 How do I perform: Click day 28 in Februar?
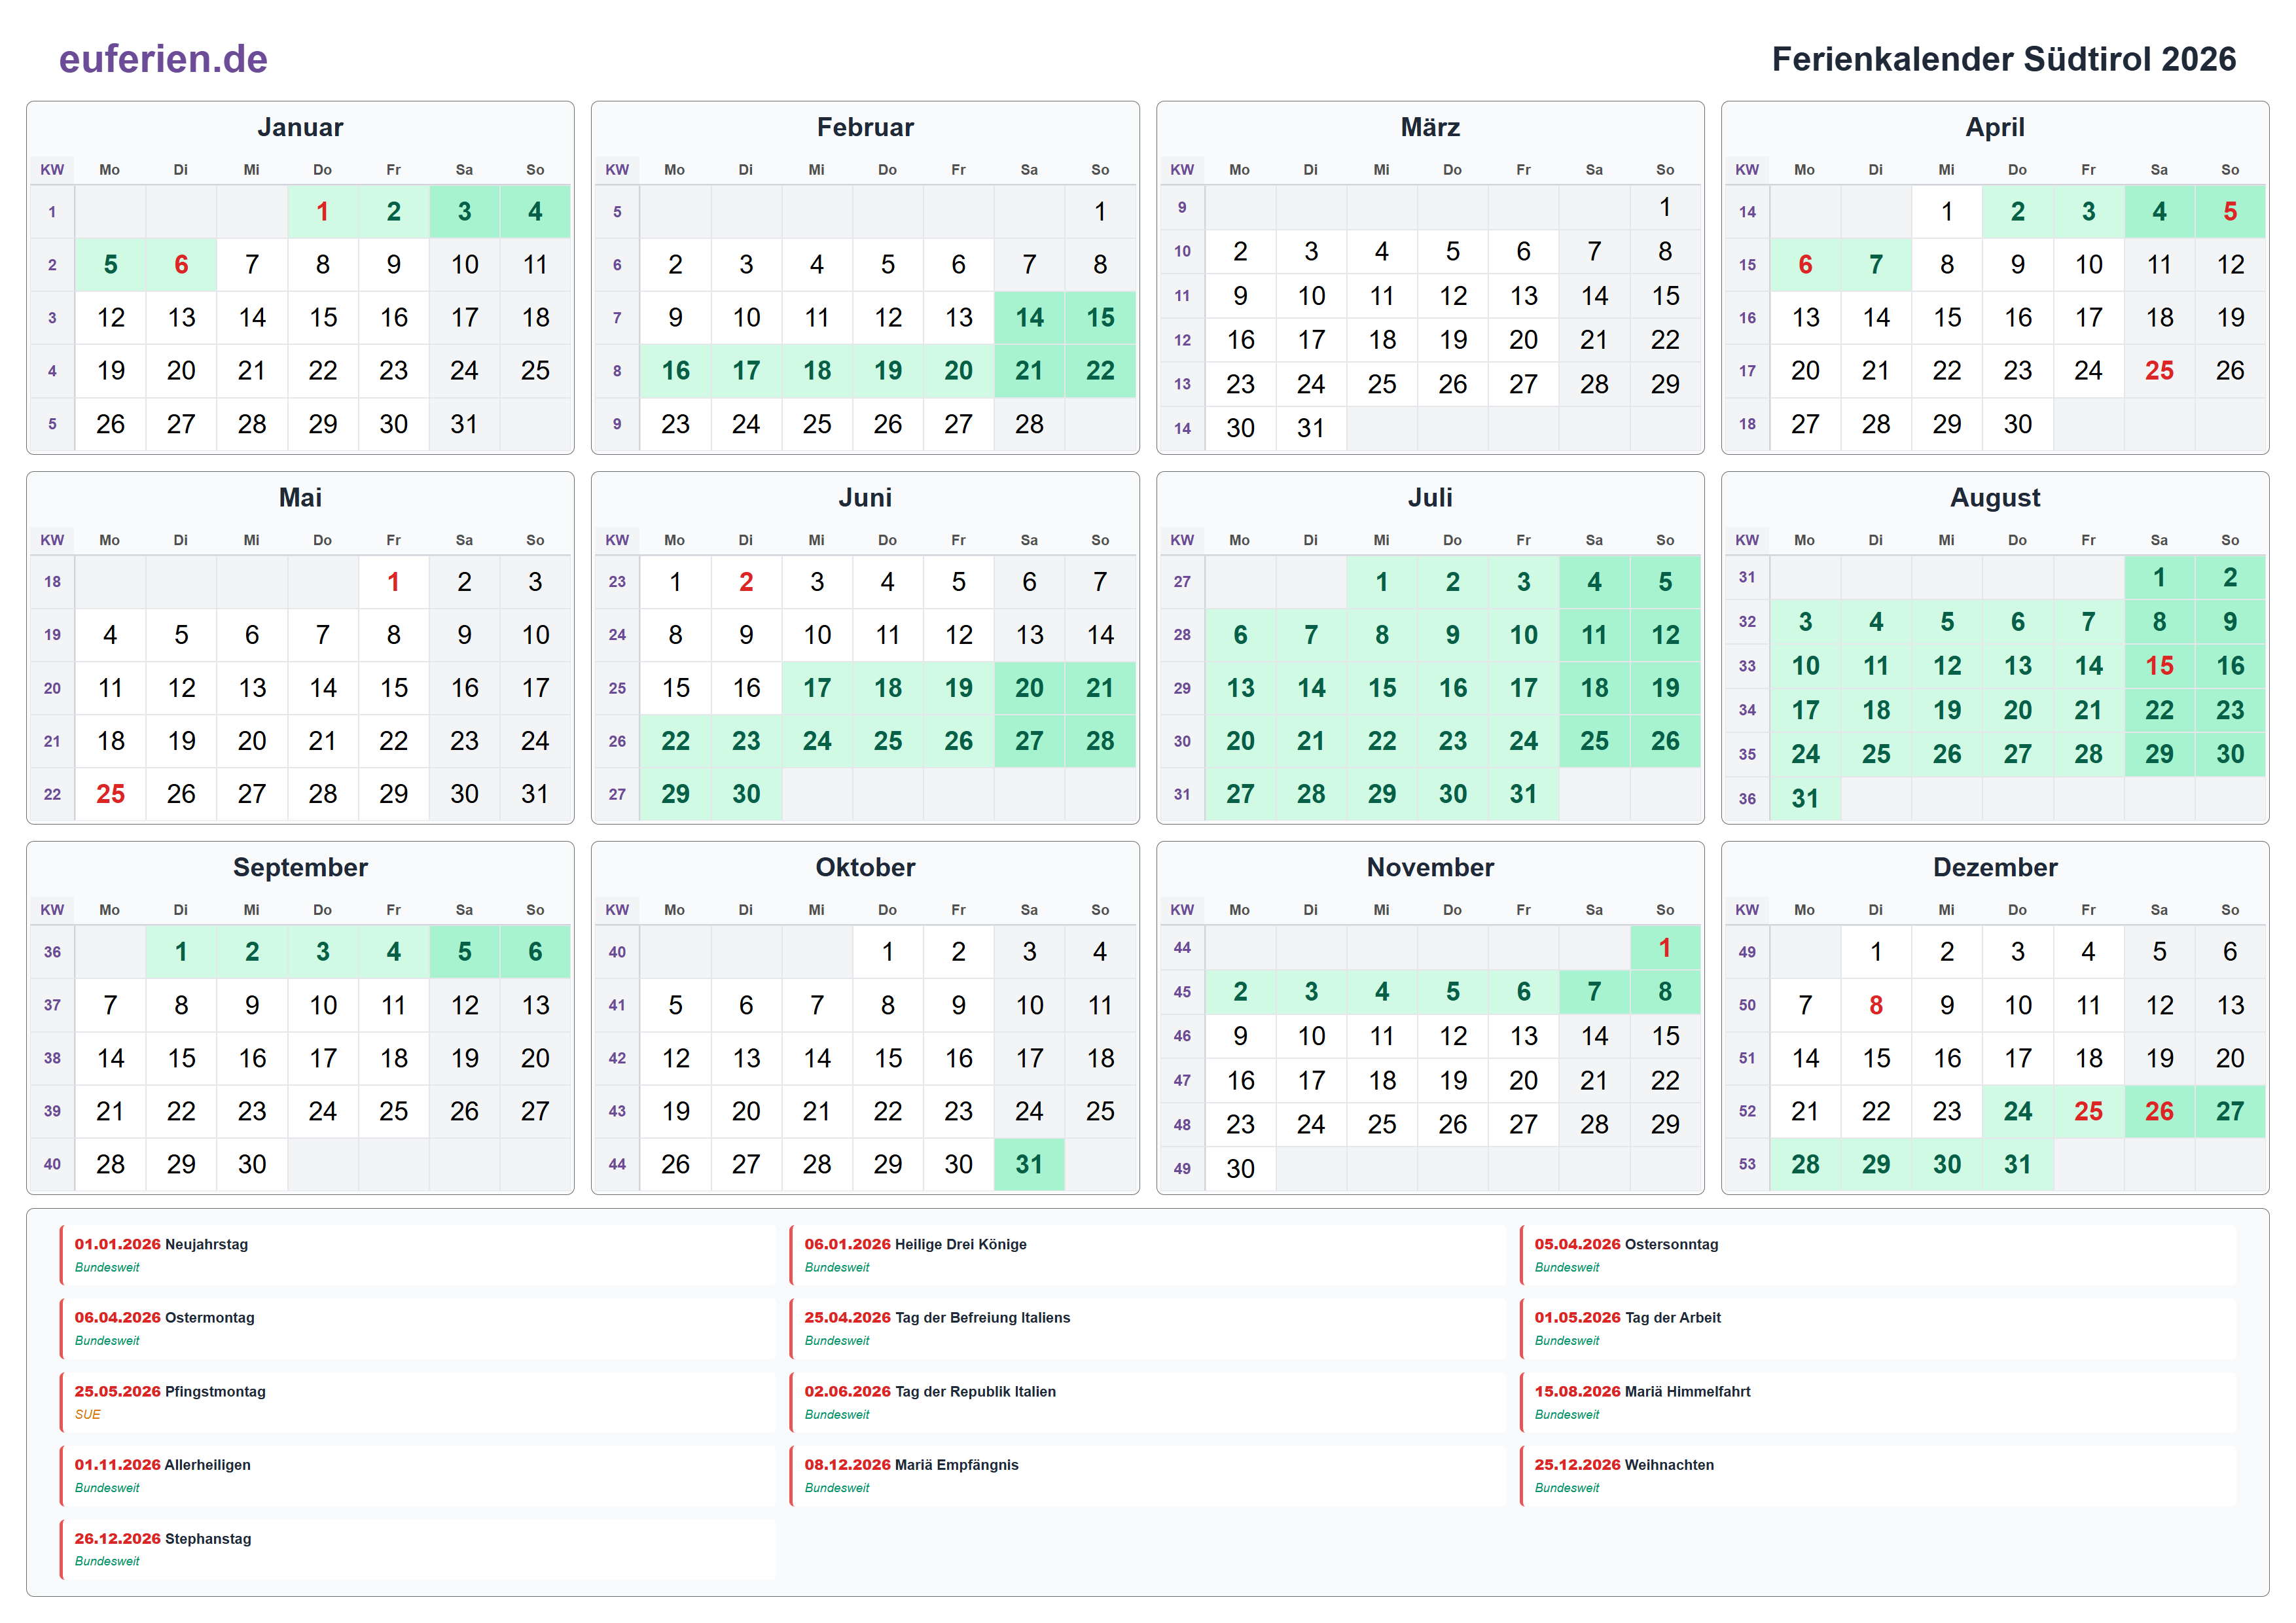[x=1029, y=424]
